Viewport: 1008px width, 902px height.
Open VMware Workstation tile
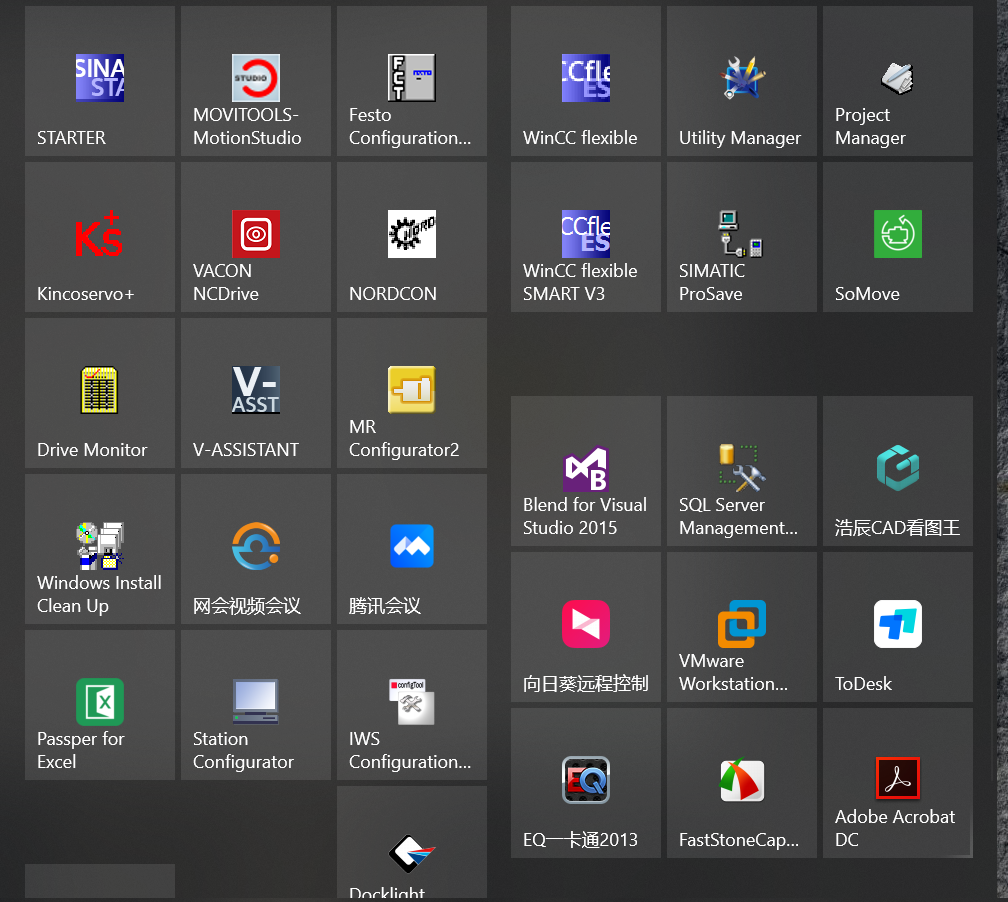(742, 627)
